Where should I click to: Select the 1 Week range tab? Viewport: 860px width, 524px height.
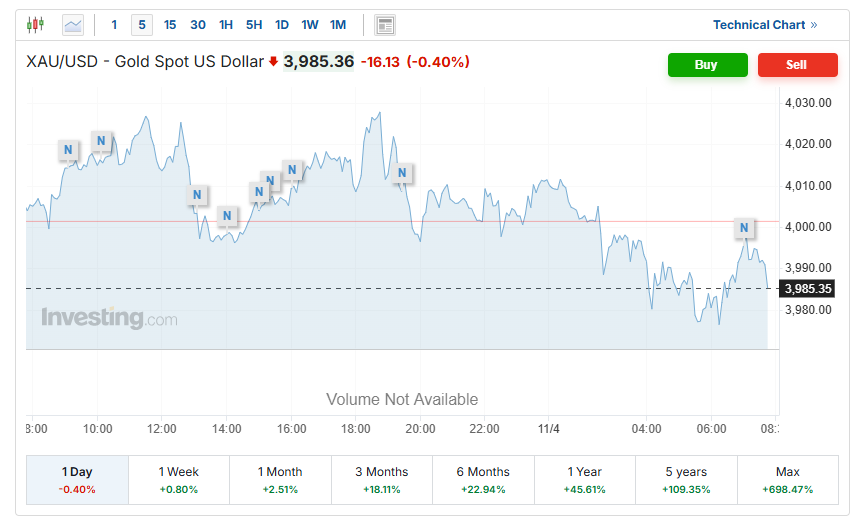point(178,480)
